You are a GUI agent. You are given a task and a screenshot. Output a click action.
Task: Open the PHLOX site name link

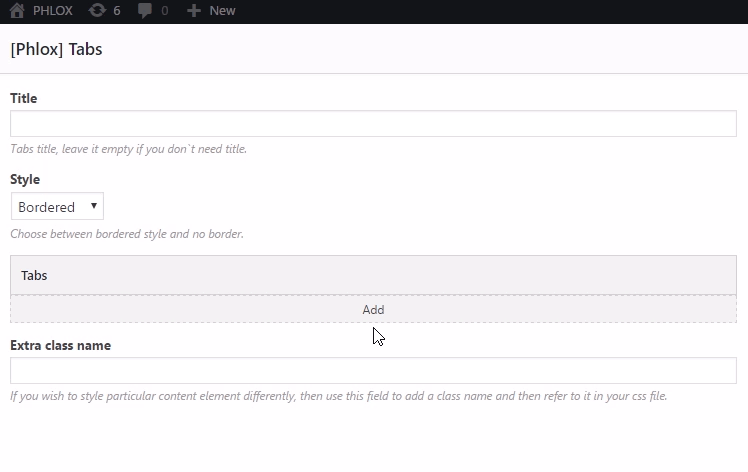click(52, 10)
